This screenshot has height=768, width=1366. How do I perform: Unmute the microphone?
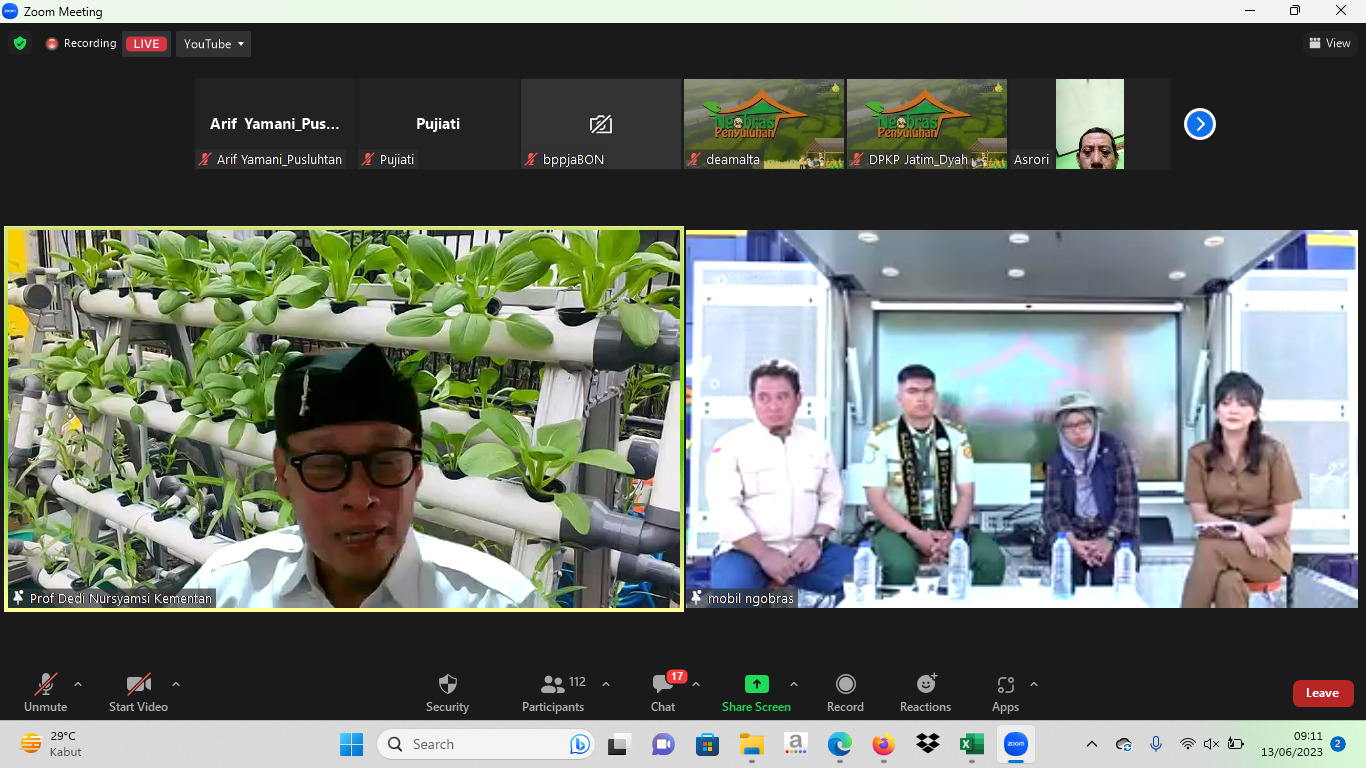pyautogui.click(x=46, y=685)
